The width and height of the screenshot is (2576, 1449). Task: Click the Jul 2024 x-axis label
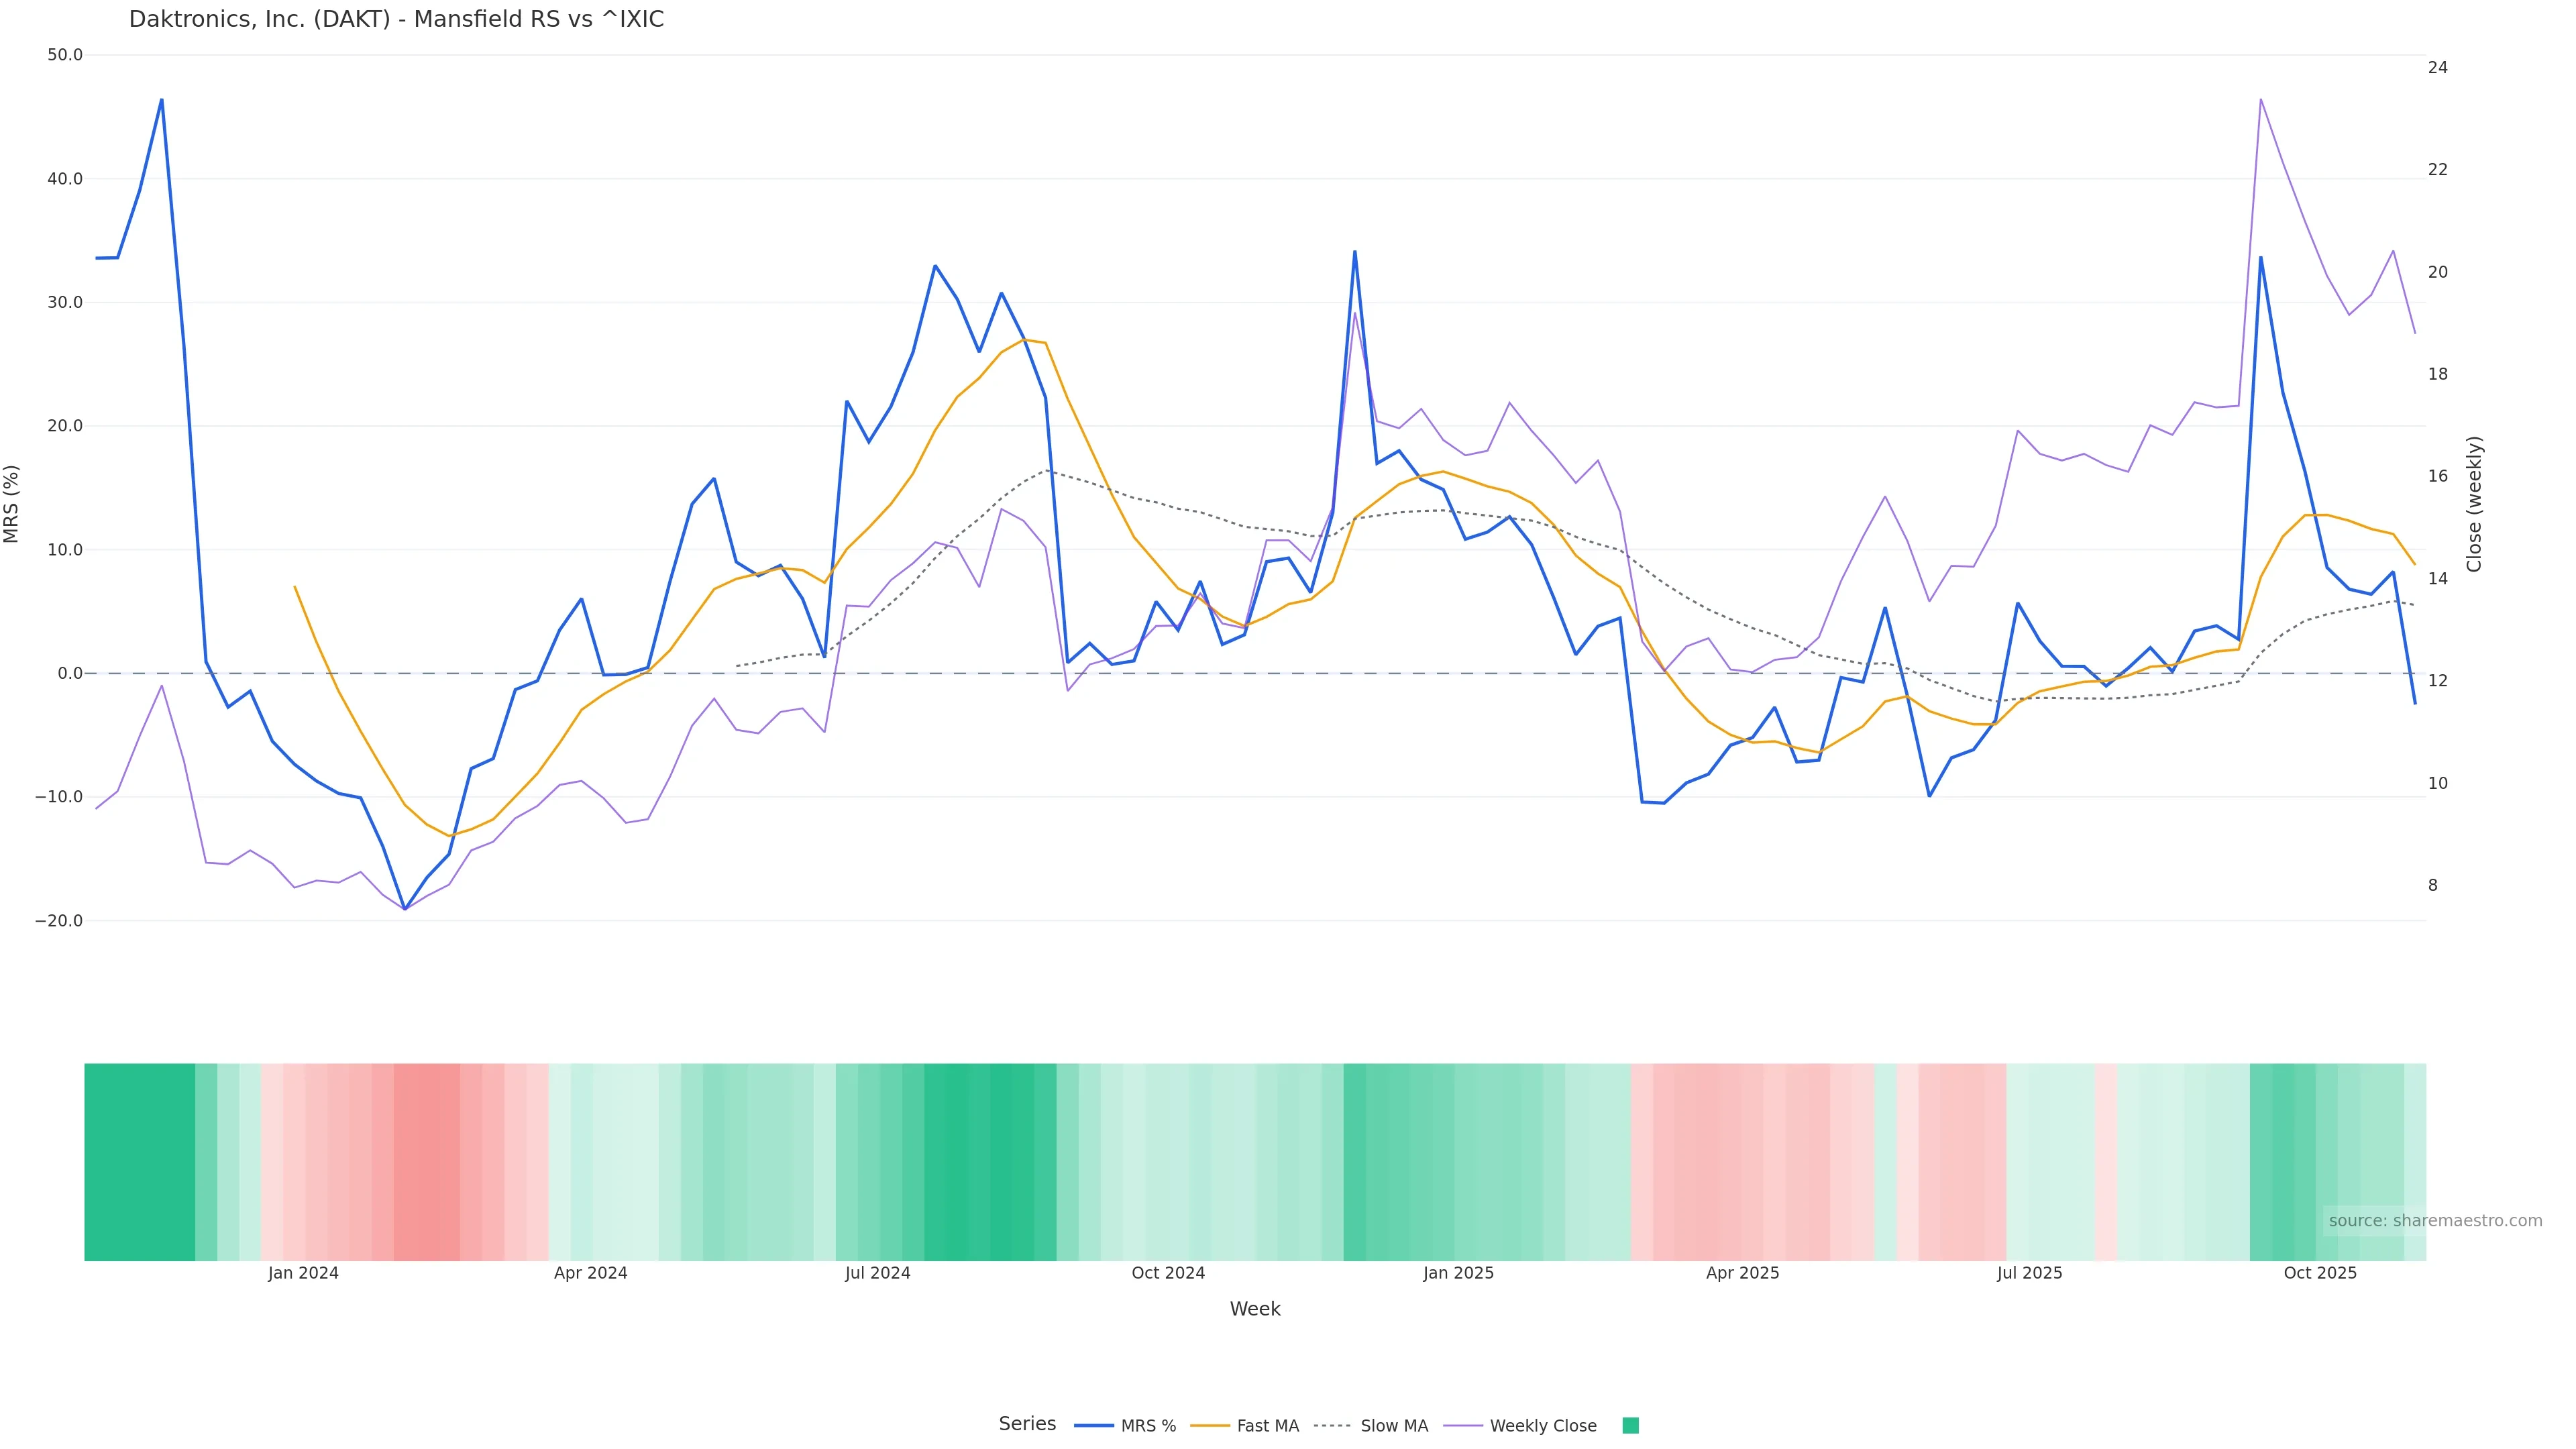(877, 1273)
